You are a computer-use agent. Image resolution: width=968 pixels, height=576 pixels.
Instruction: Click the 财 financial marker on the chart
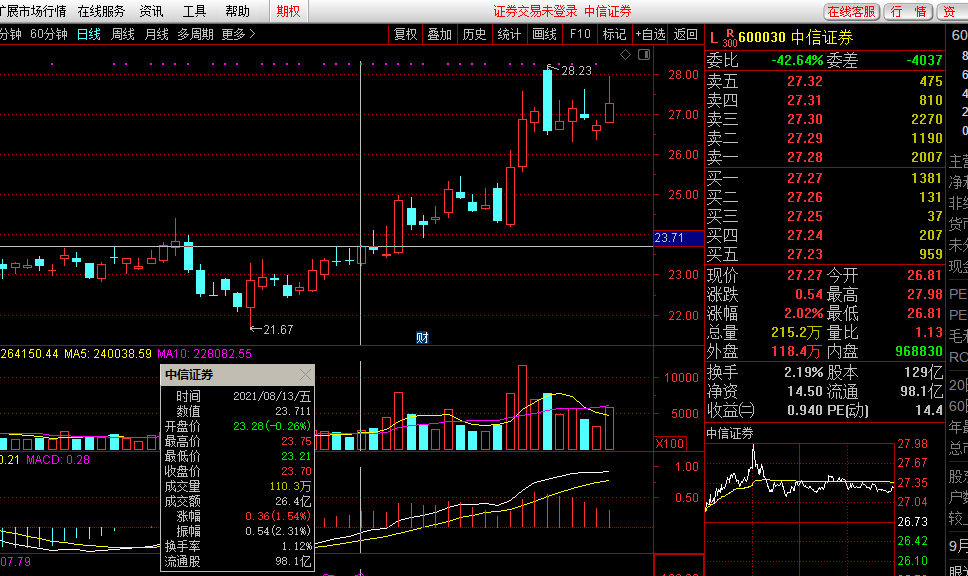point(422,337)
